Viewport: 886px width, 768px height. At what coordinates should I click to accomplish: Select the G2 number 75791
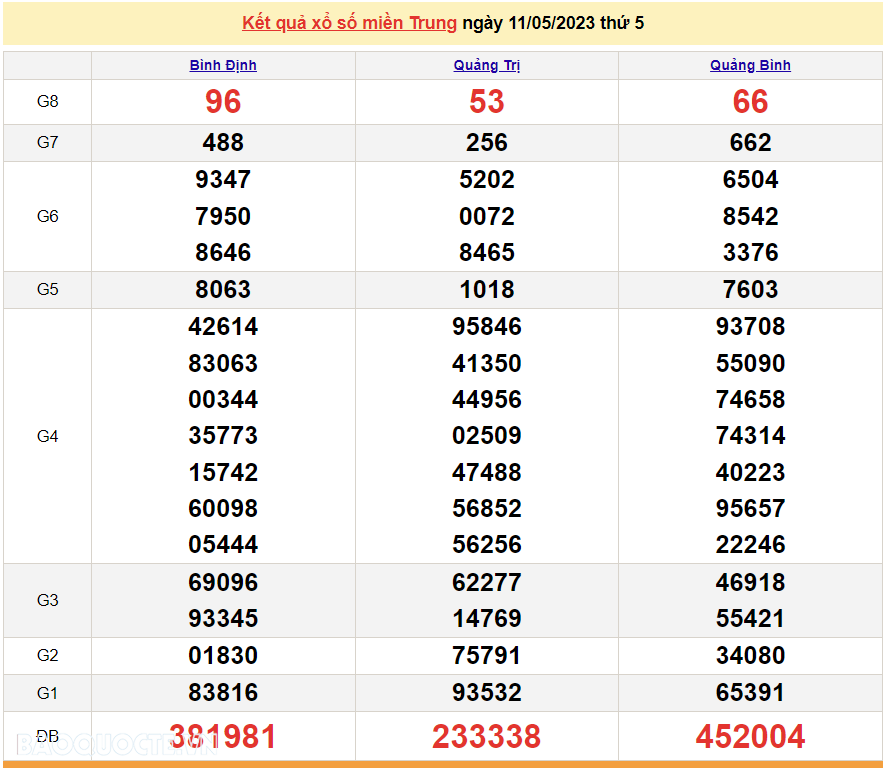click(487, 656)
